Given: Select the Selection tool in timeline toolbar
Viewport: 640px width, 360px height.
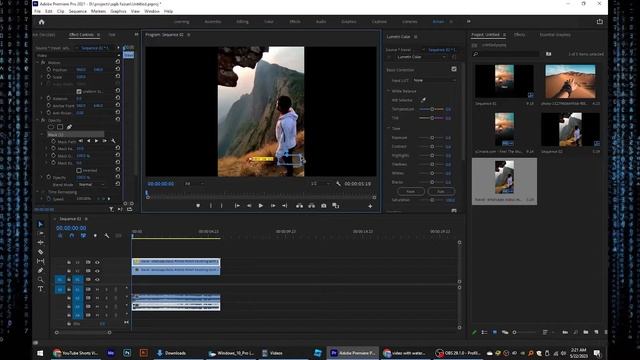Looking at the screenshot, I should tap(40, 224).
